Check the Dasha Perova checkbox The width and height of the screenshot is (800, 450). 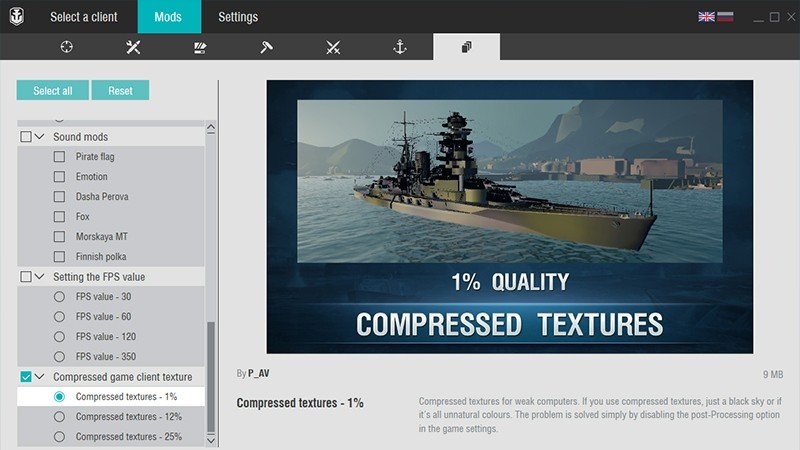click(x=59, y=197)
